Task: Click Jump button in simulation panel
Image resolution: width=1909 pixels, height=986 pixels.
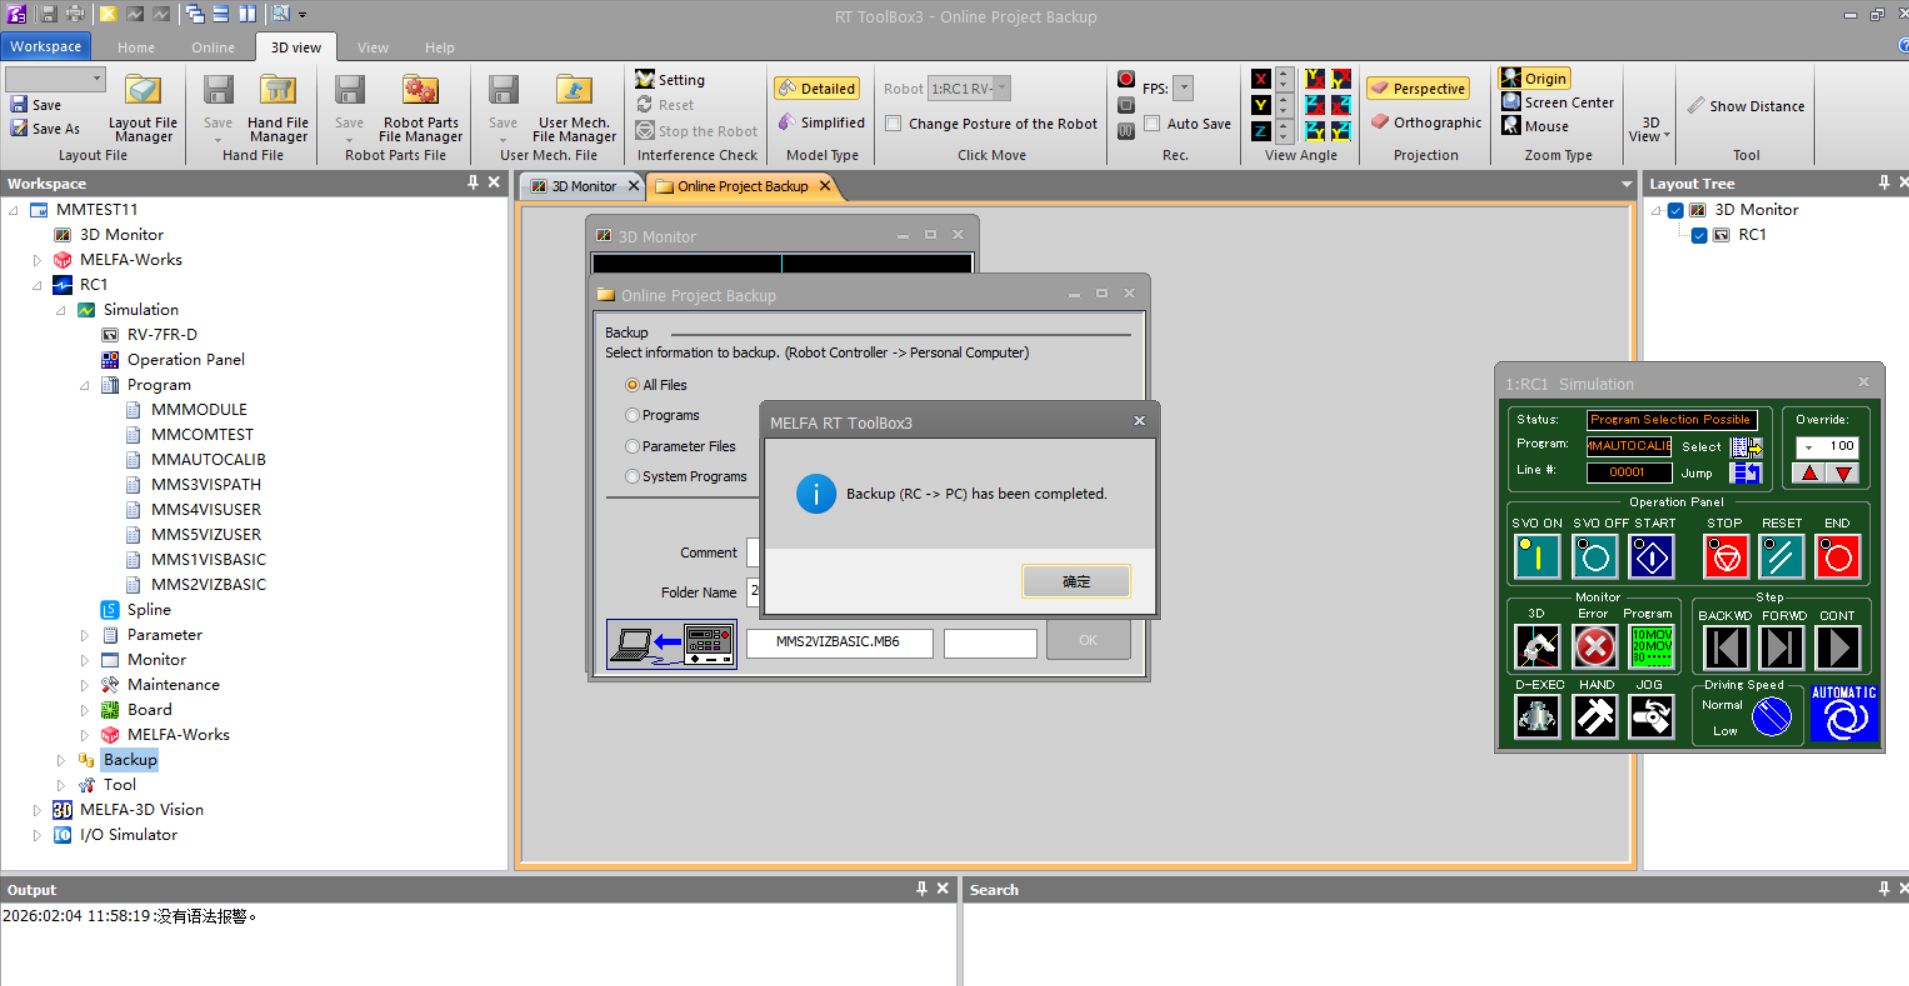Action: (1747, 473)
